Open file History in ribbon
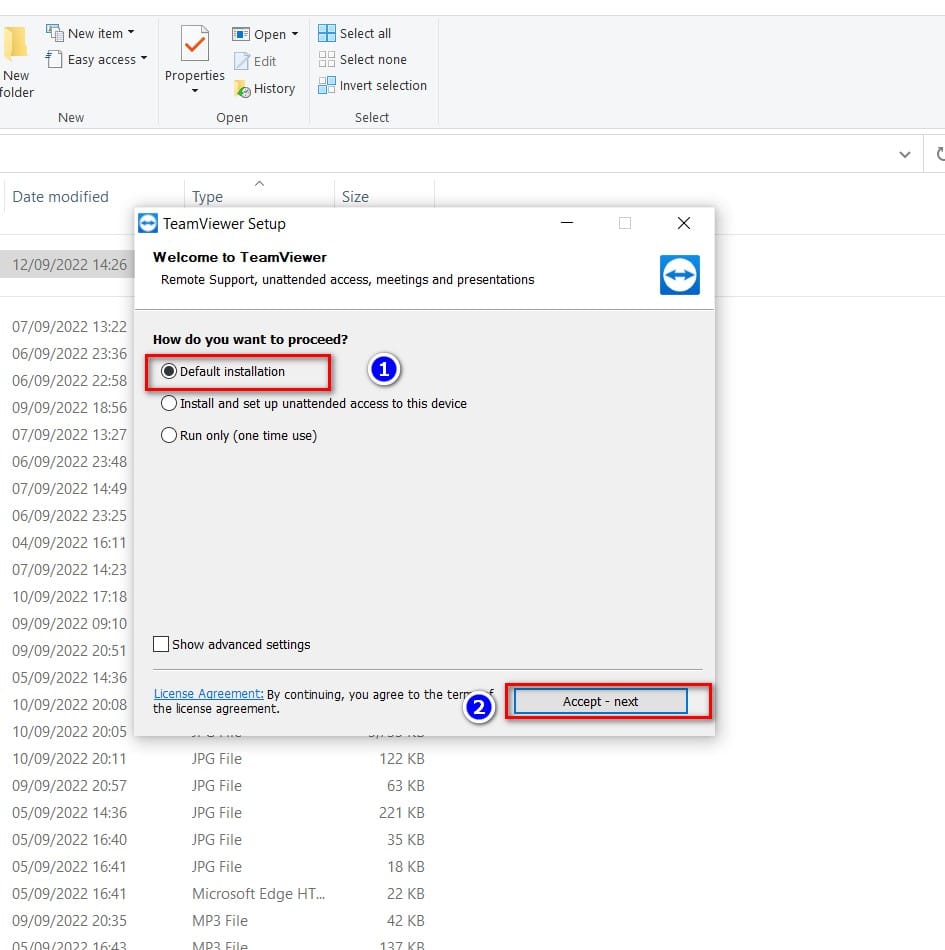945x950 pixels. pyautogui.click(x=265, y=88)
